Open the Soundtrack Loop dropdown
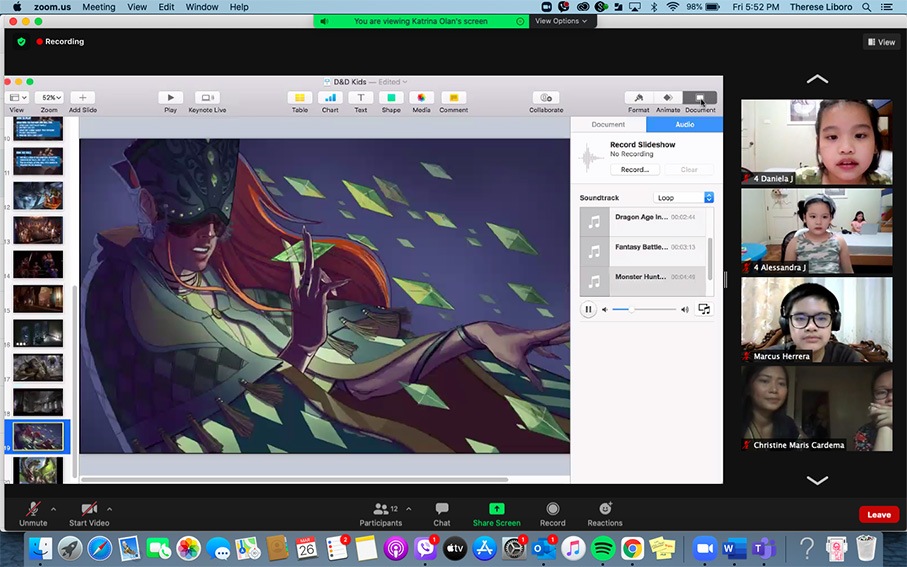This screenshot has width=907, height=567. pyautogui.click(x=683, y=197)
